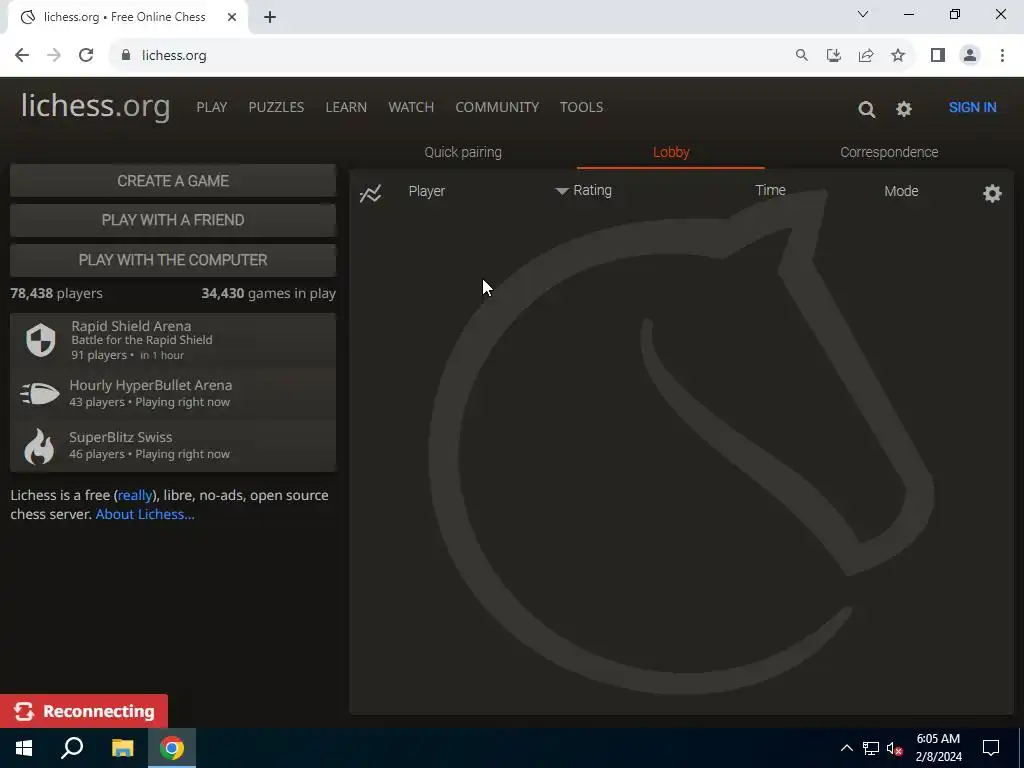This screenshot has width=1024, height=768.
Task: Bookmark this page with the star icon
Action: (898, 56)
